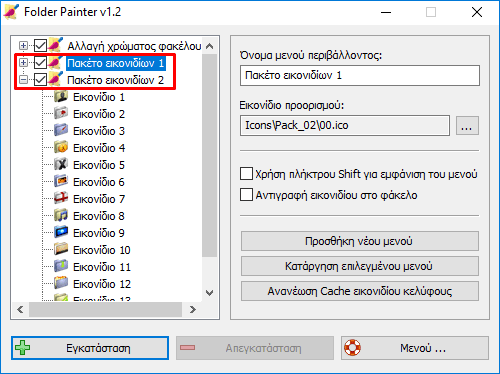500x374 pixels.
Task: Click the blue folder icon next to Εικονίδιο 9
Action: click(x=61, y=233)
